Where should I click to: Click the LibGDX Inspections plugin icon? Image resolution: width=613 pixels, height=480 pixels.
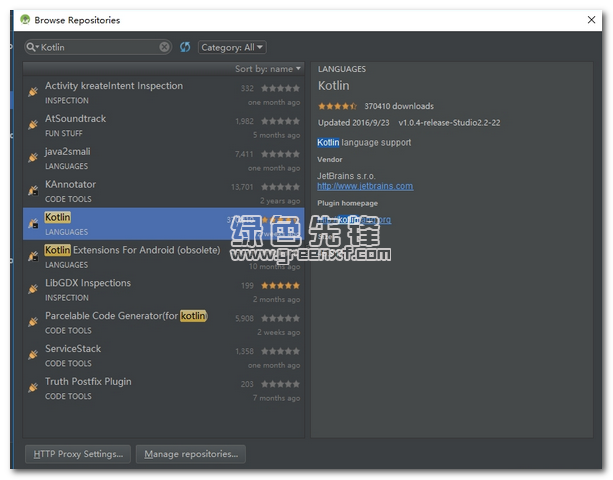point(33,289)
